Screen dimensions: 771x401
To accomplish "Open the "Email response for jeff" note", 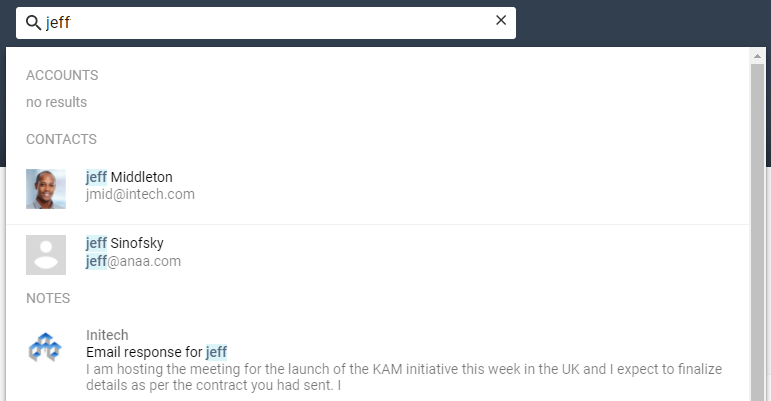I will (x=157, y=352).
